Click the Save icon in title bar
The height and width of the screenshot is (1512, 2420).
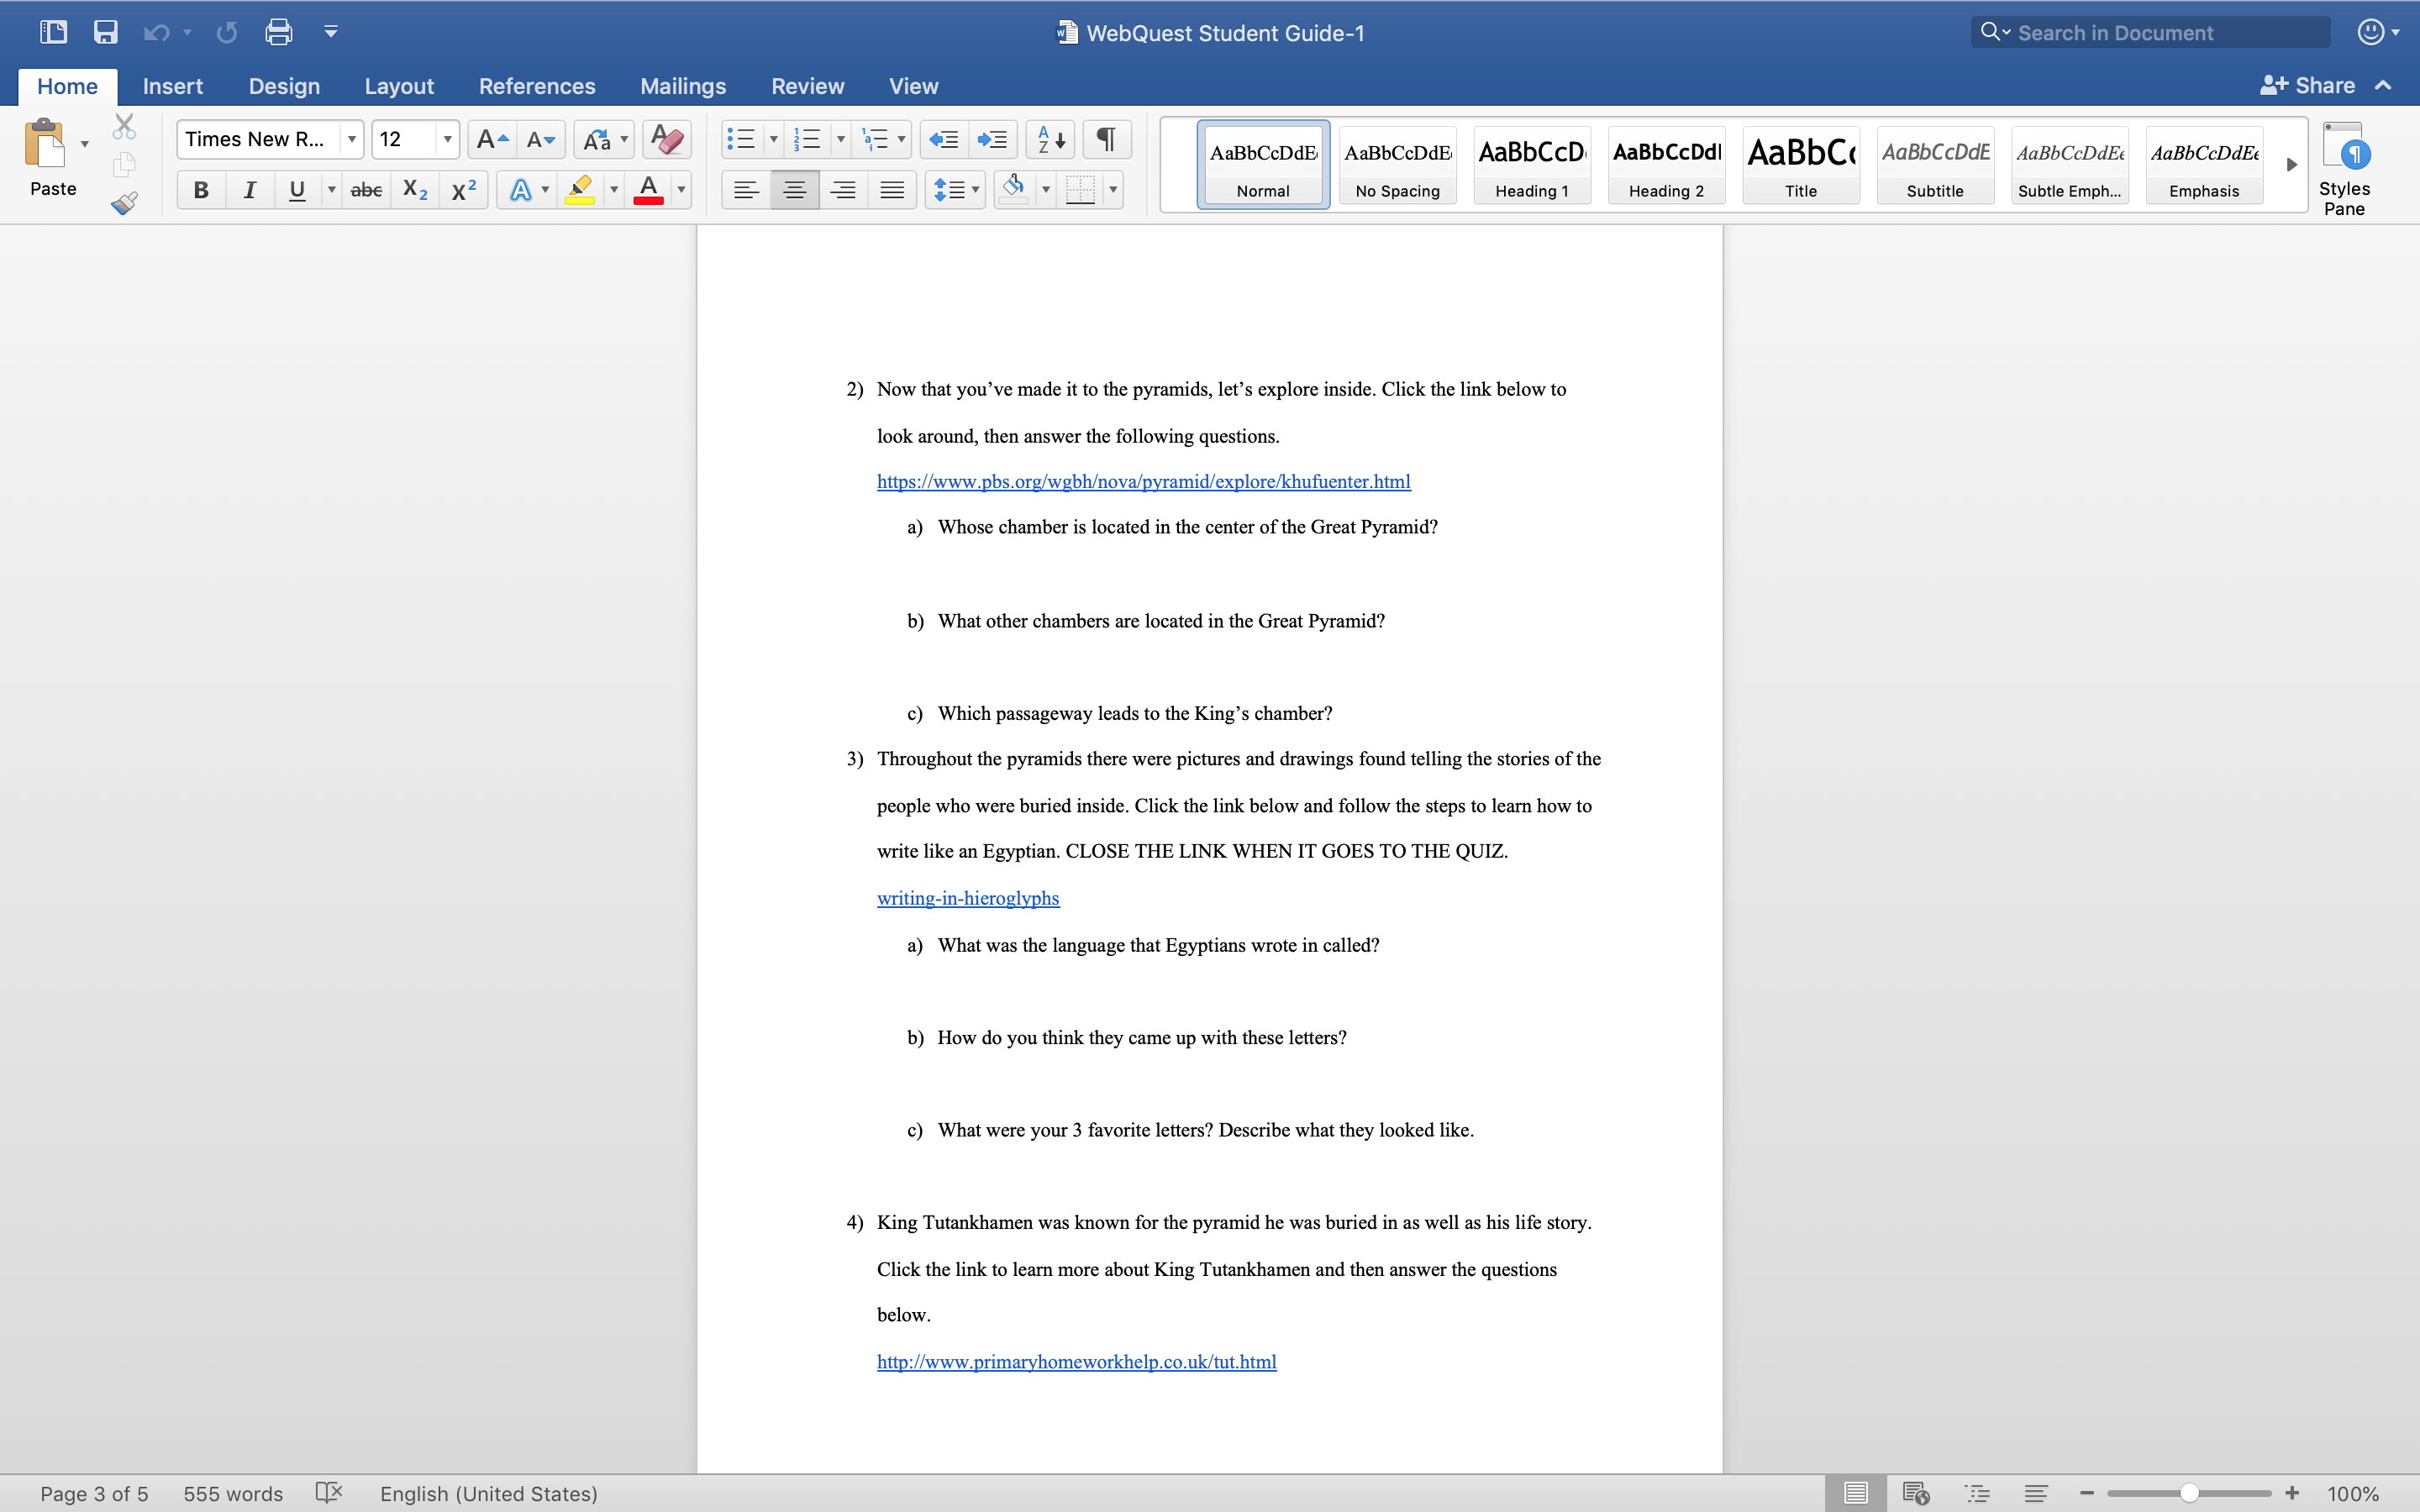105,32
